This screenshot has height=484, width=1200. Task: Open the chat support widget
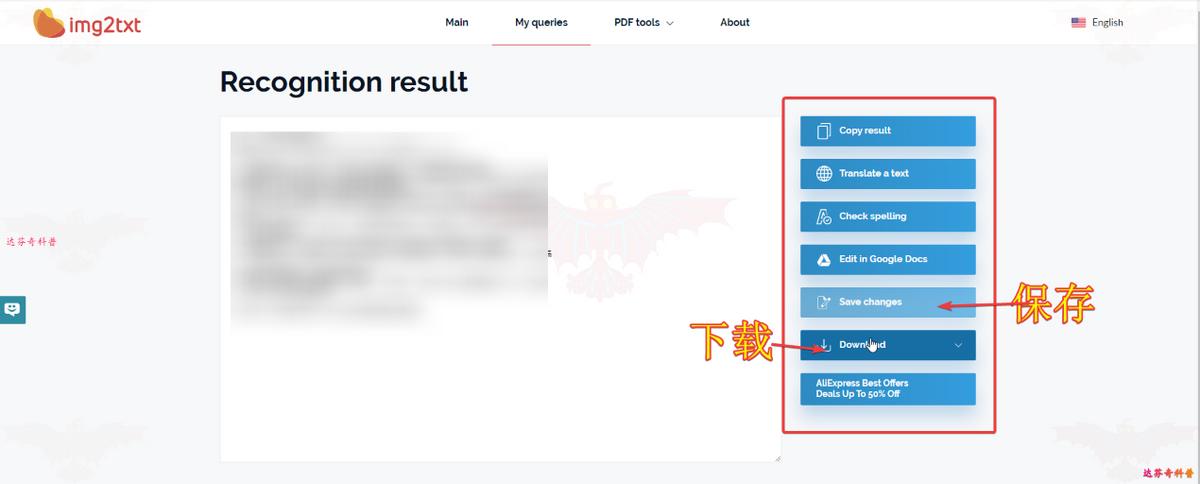pyautogui.click(x=12, y=310)
